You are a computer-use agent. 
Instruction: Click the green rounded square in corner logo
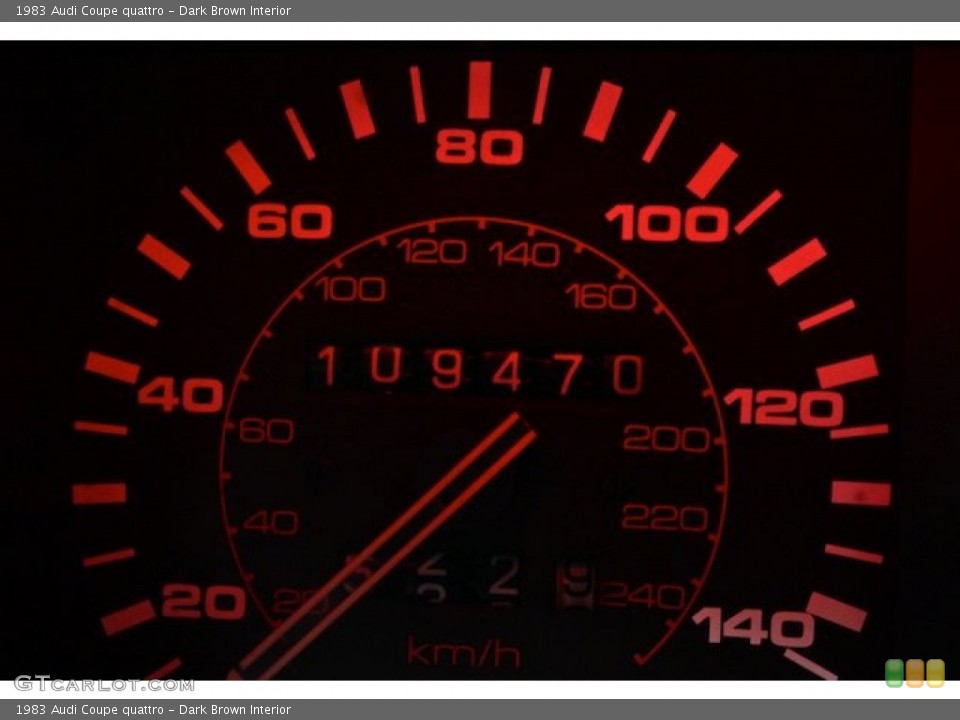click(894, 673)
